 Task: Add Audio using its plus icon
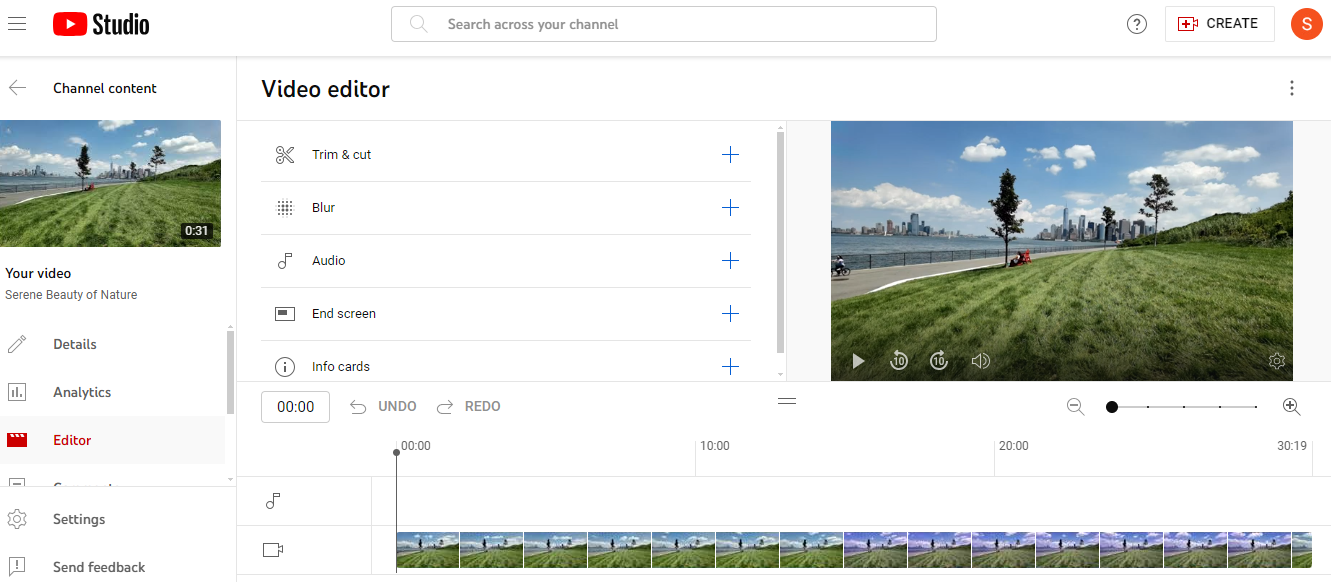pyautogui.click(x=730, y=261)
